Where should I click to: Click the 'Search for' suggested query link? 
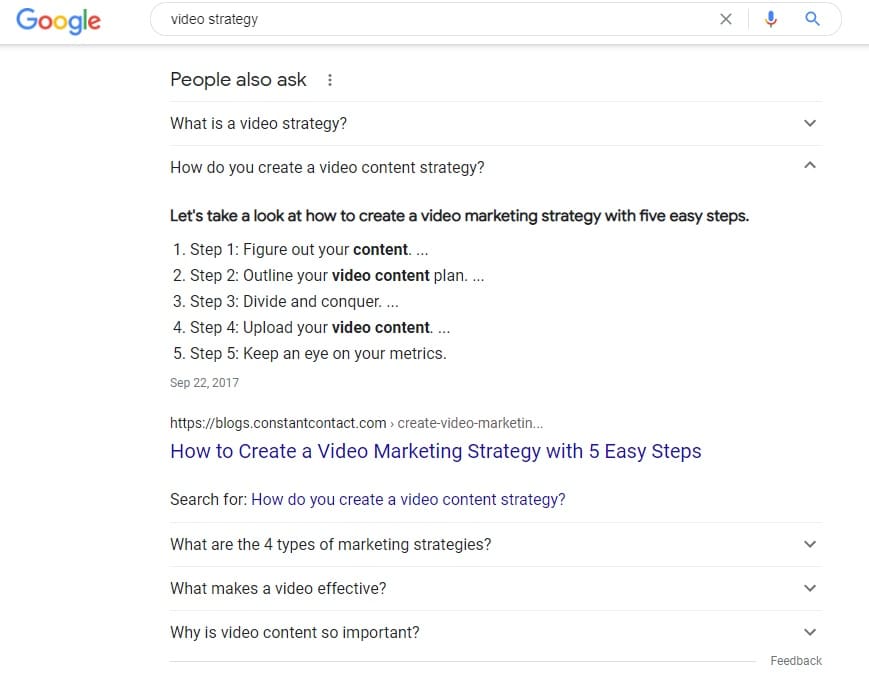click(408, 499)
